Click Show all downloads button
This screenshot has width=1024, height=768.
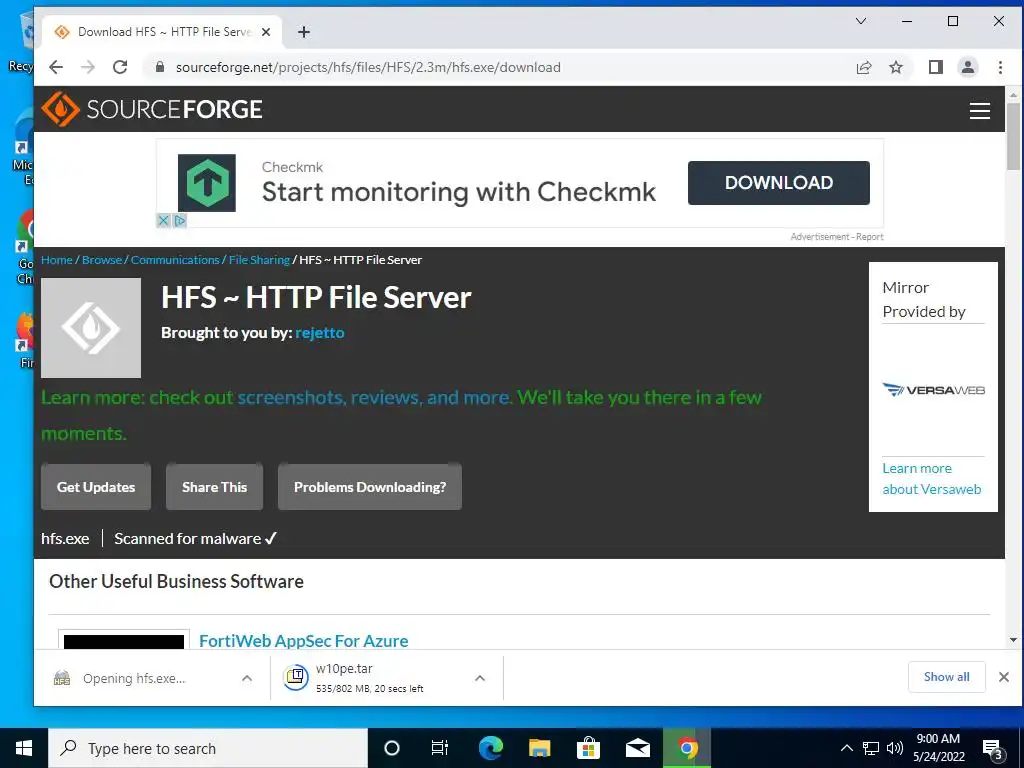click(946, 677)
